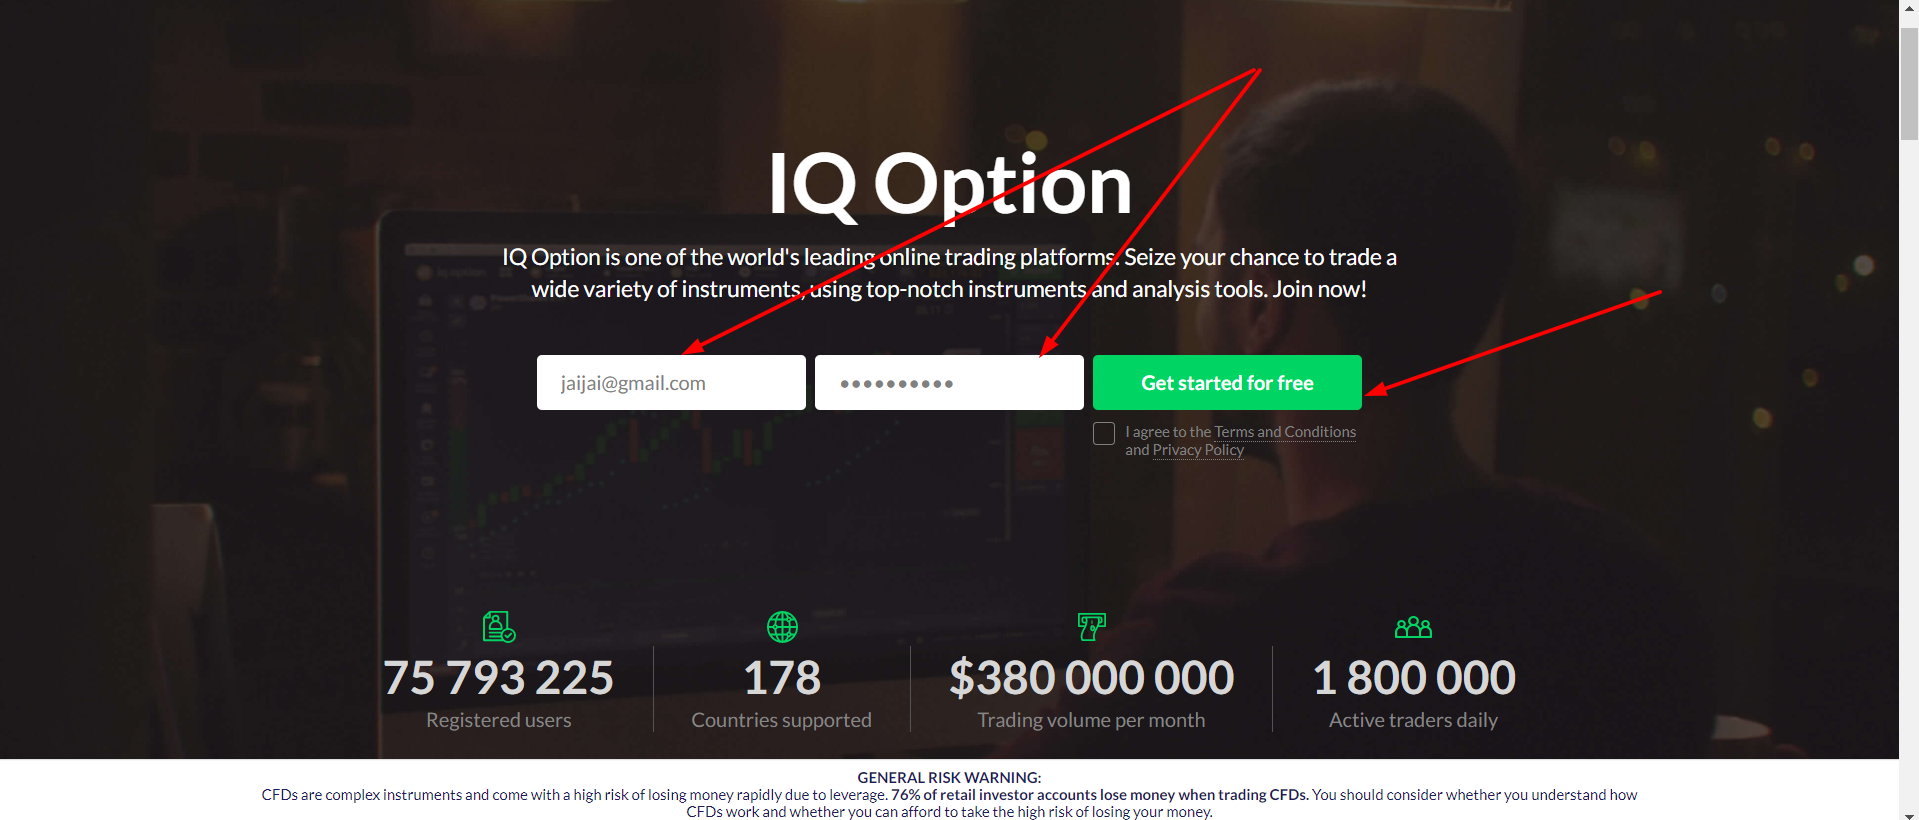Click the people icon above Active traders
1919x820 pixels.
click(1413, 627)
